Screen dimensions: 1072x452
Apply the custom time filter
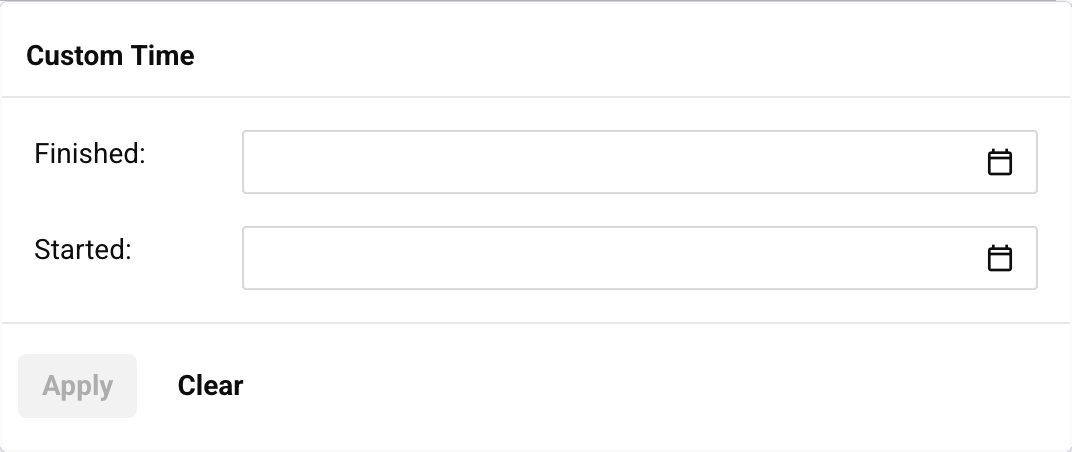click(78, 386)
